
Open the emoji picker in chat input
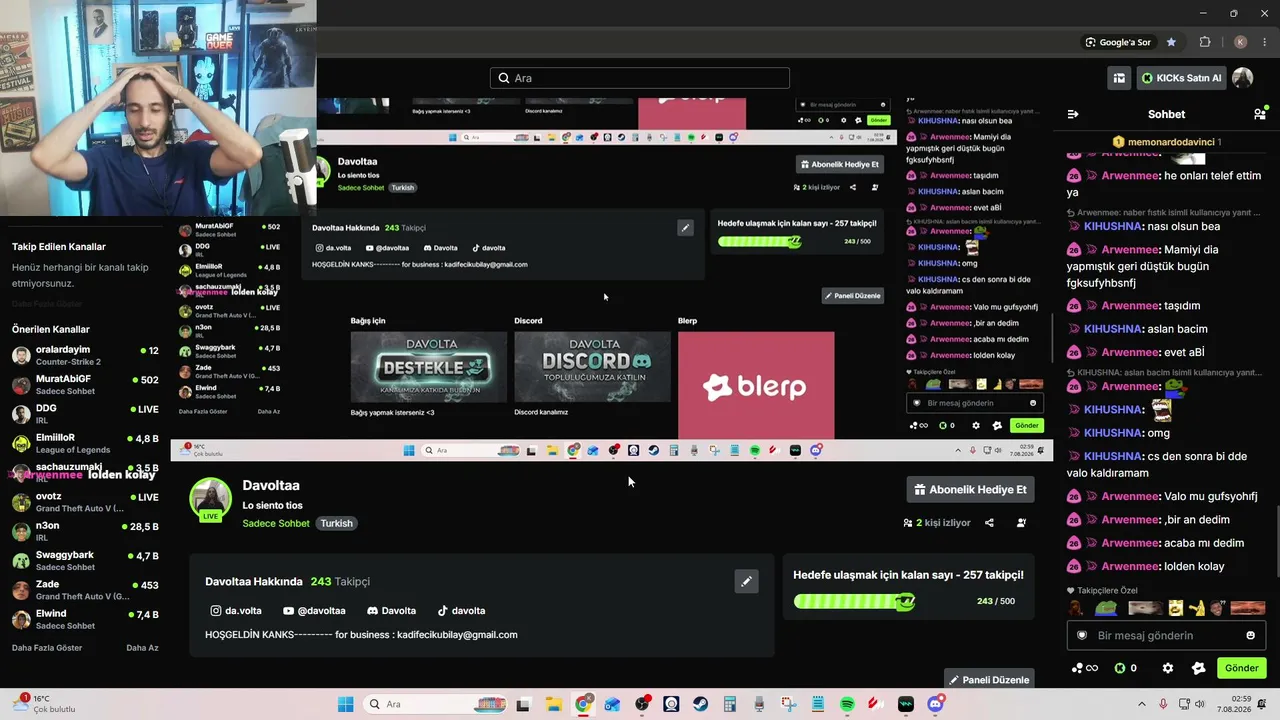click(1250, 635)
